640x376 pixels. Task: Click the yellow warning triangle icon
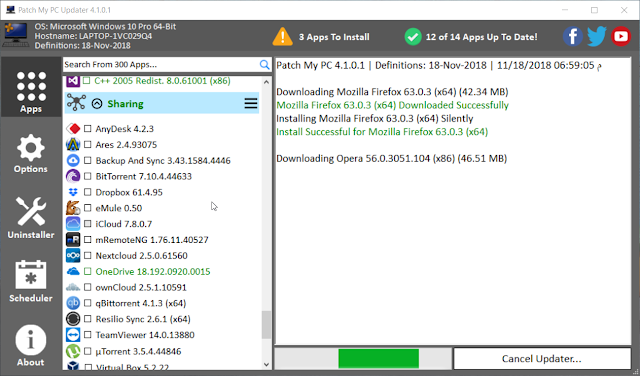(x=282, y=37)
